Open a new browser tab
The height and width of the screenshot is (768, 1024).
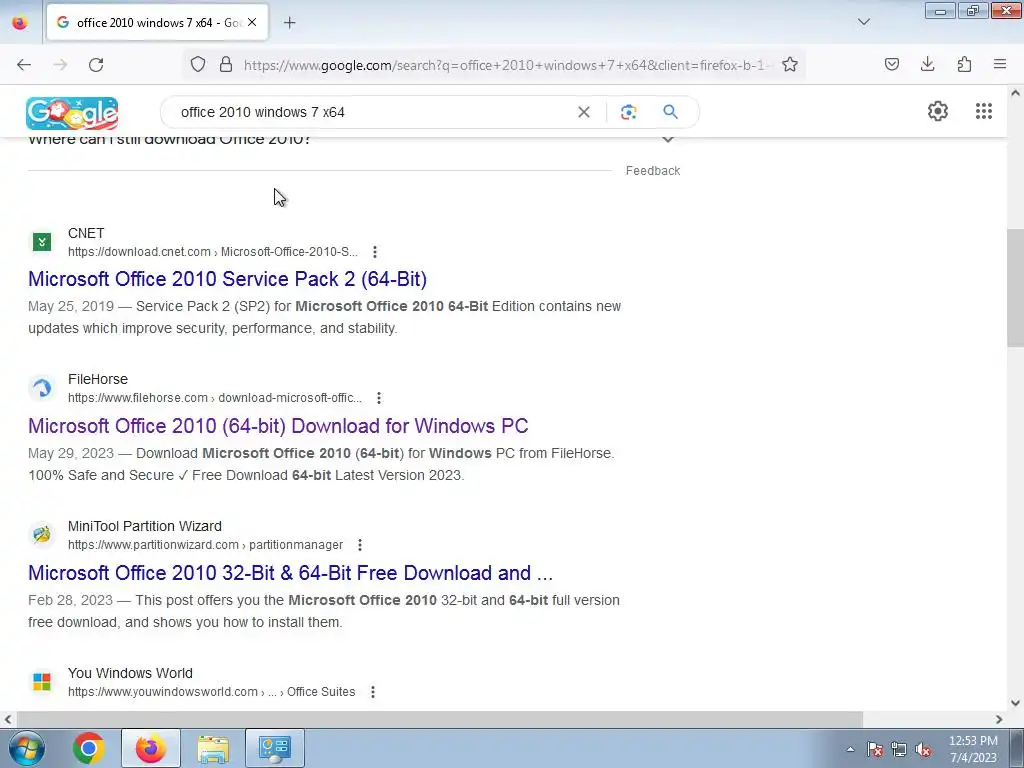pyautogui.click(x=289, y=23)
